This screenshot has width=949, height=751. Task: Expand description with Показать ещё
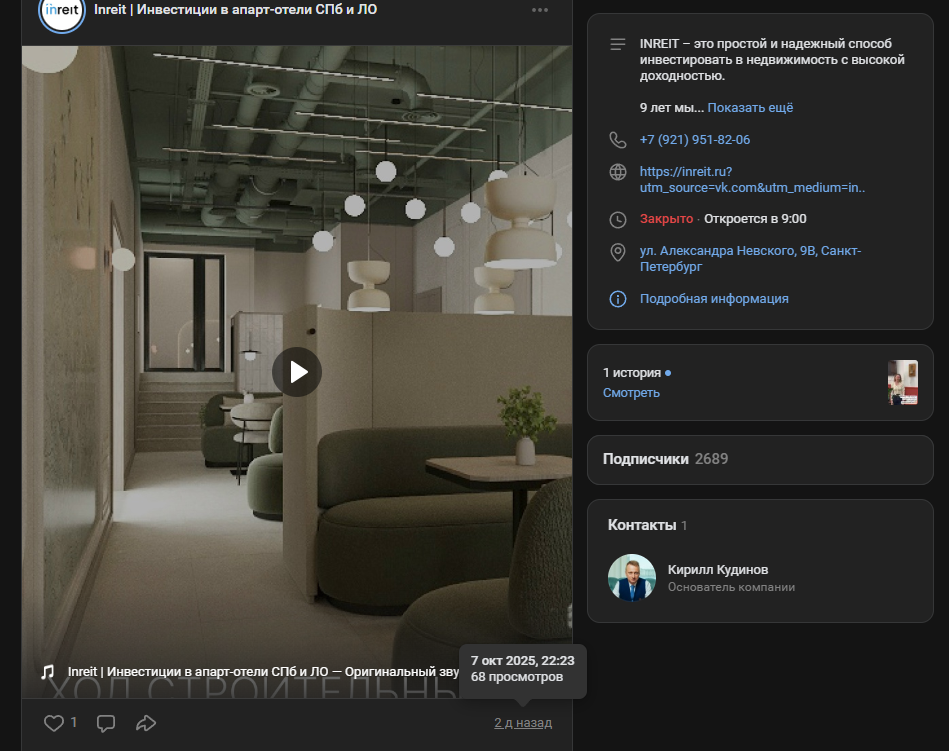point(750,108)
